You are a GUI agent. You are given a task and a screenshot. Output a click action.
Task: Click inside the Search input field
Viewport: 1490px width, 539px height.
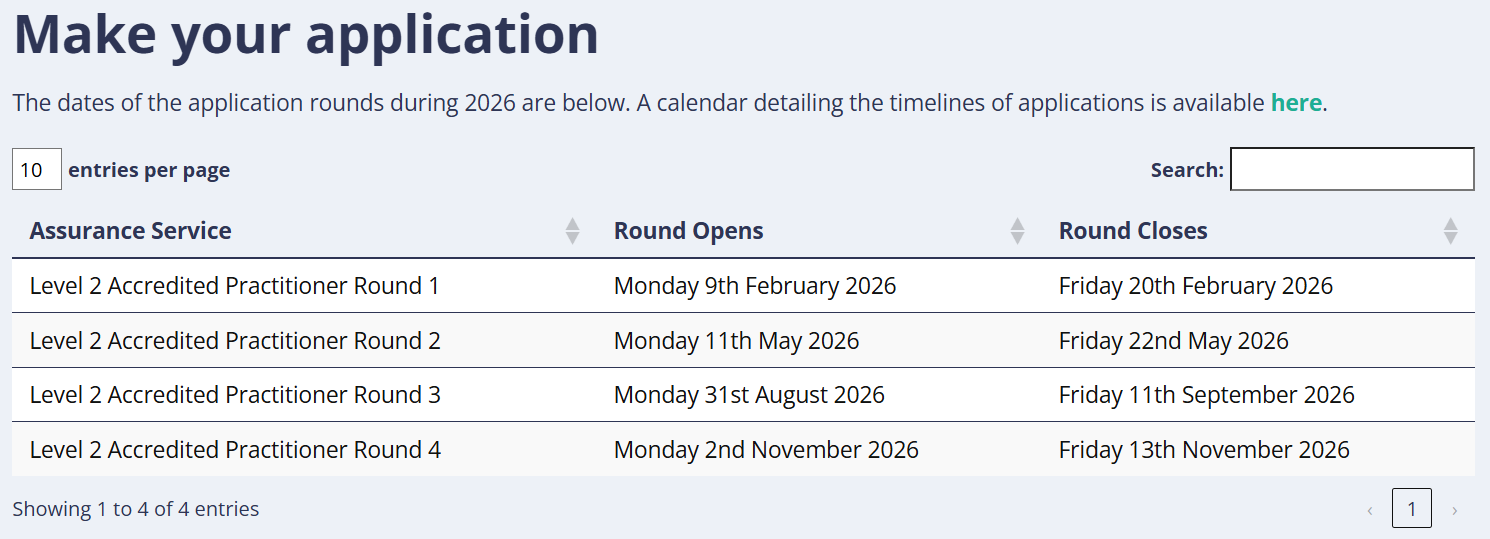pos(1351,169)
